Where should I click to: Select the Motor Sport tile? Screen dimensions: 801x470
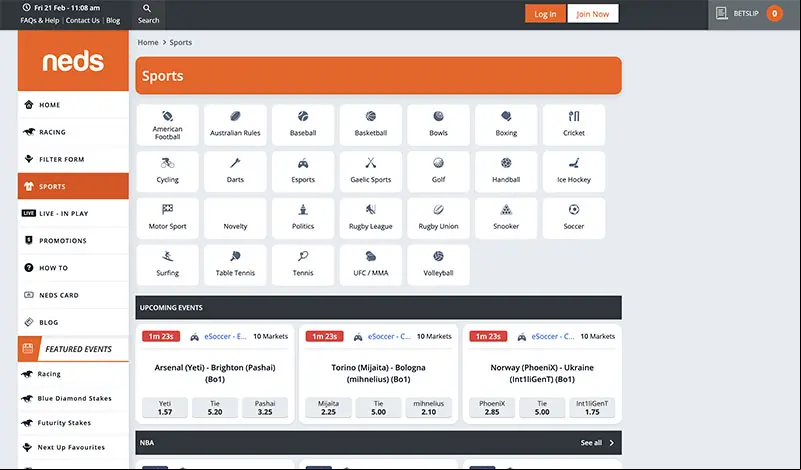point(168,218)
